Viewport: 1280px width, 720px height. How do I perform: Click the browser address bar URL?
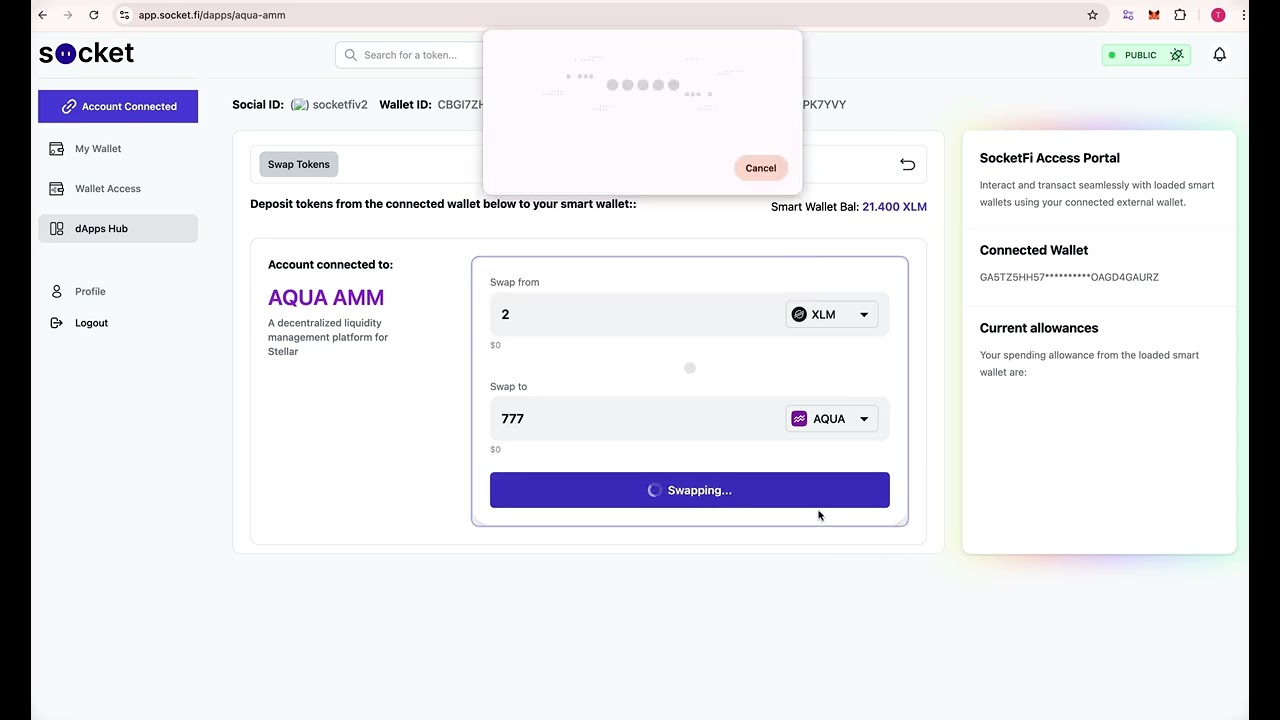pyautogui.click(x=212, y=15)
